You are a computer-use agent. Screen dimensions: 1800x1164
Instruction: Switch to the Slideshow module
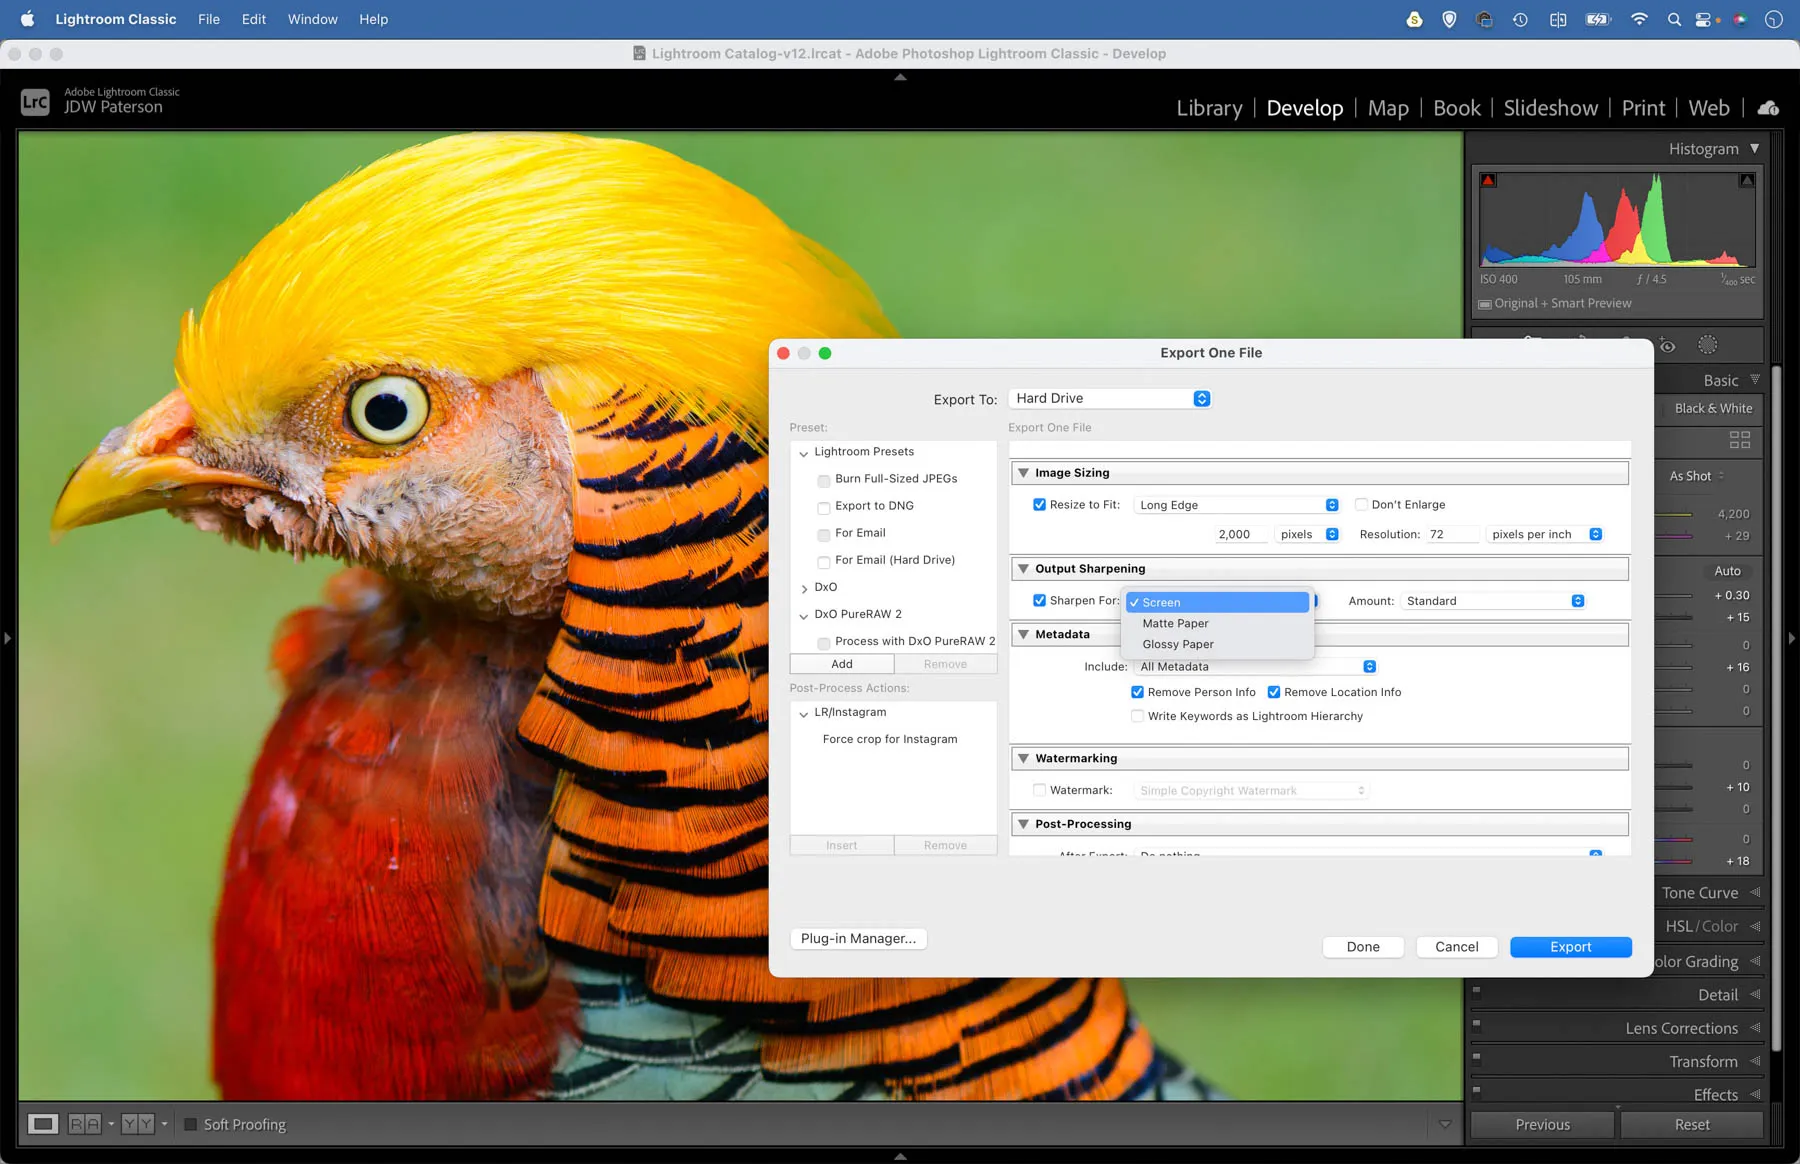click(1550, 108)
